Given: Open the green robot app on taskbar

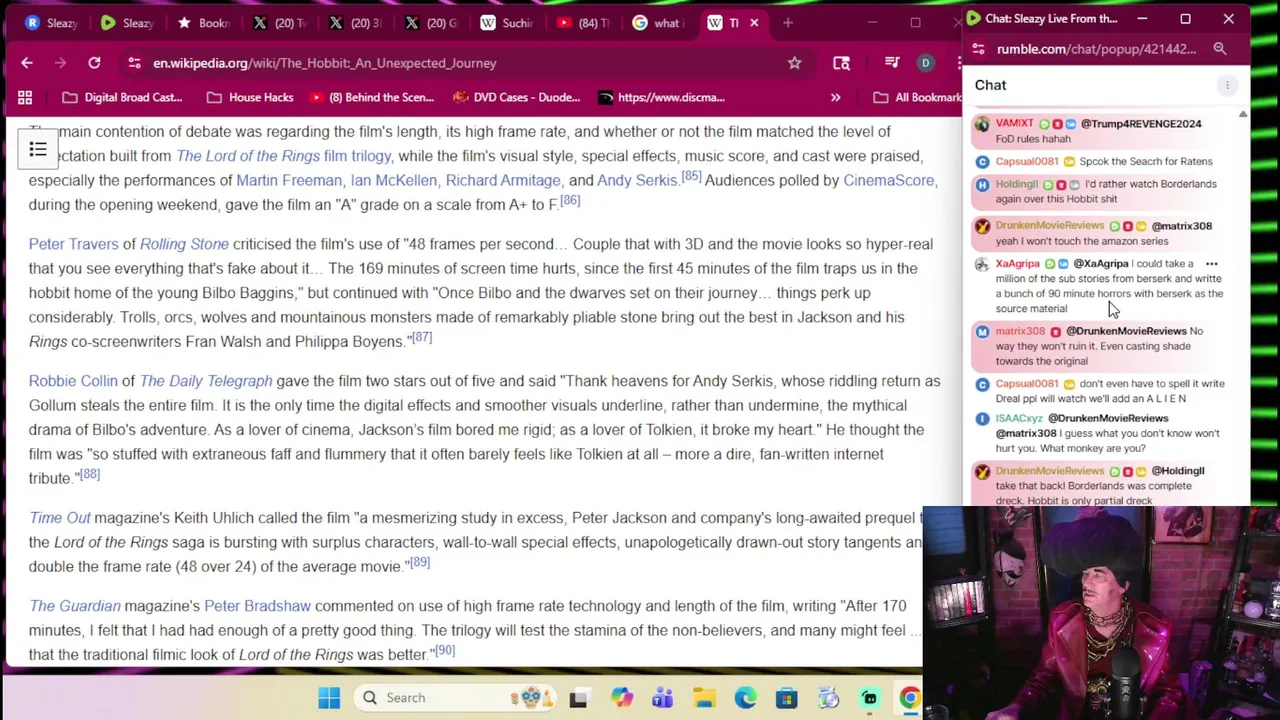Looking at the screenshot, I should click(869, 697).
